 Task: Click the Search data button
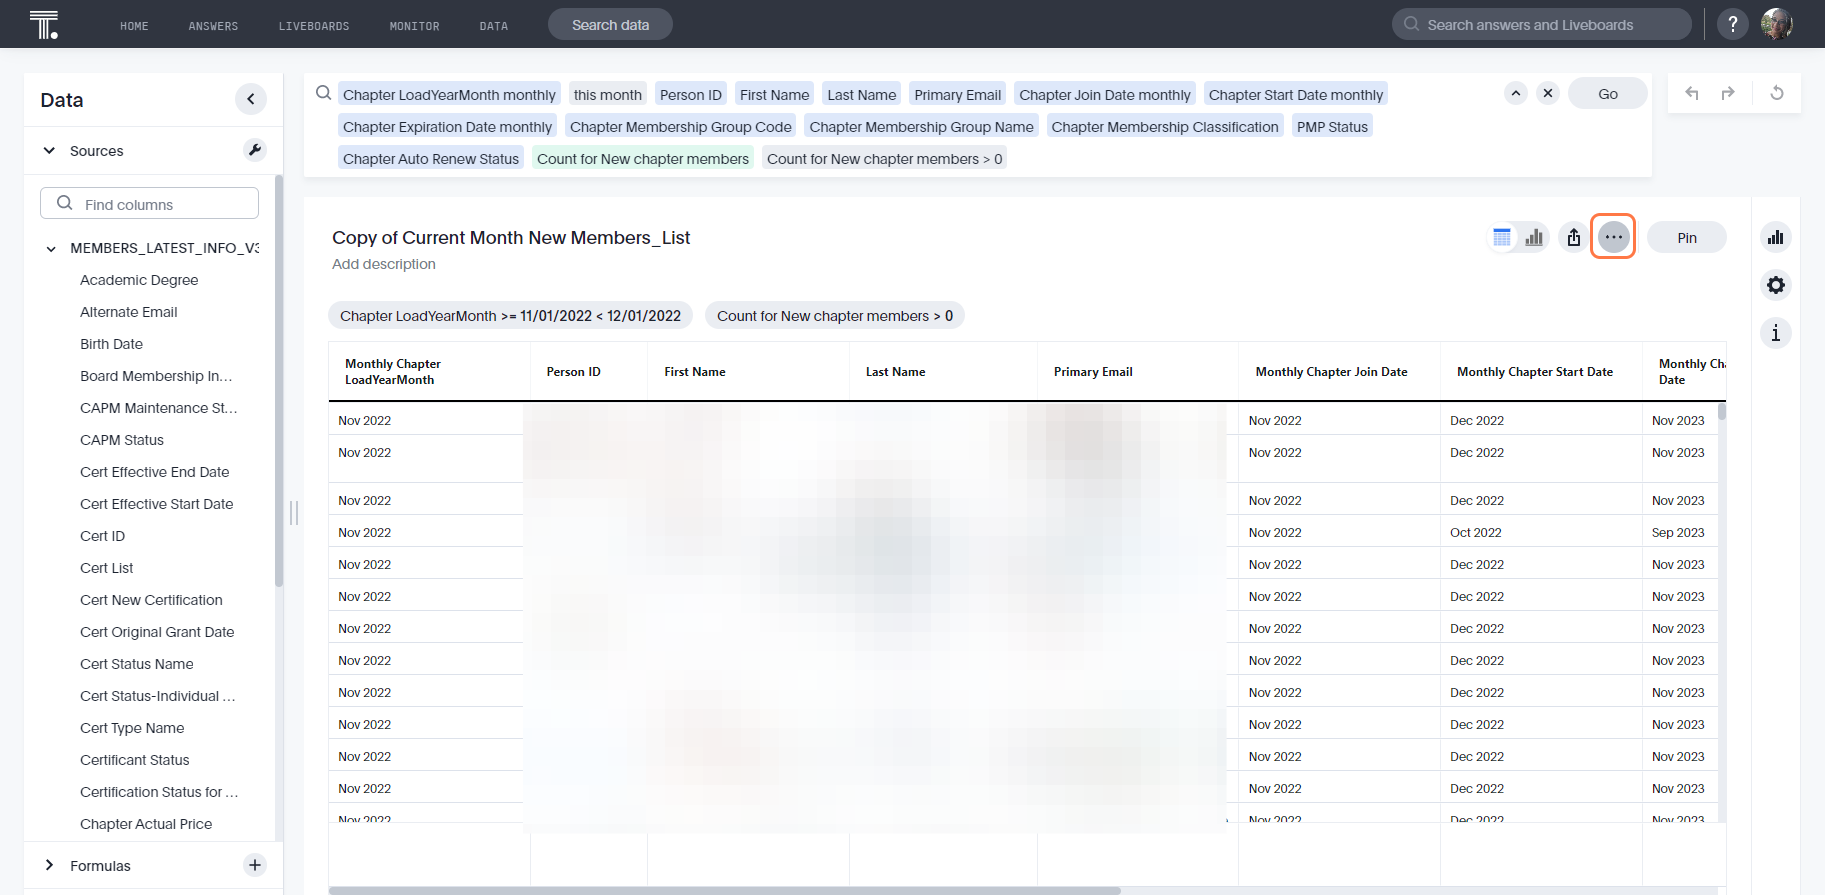click(610, 25)
